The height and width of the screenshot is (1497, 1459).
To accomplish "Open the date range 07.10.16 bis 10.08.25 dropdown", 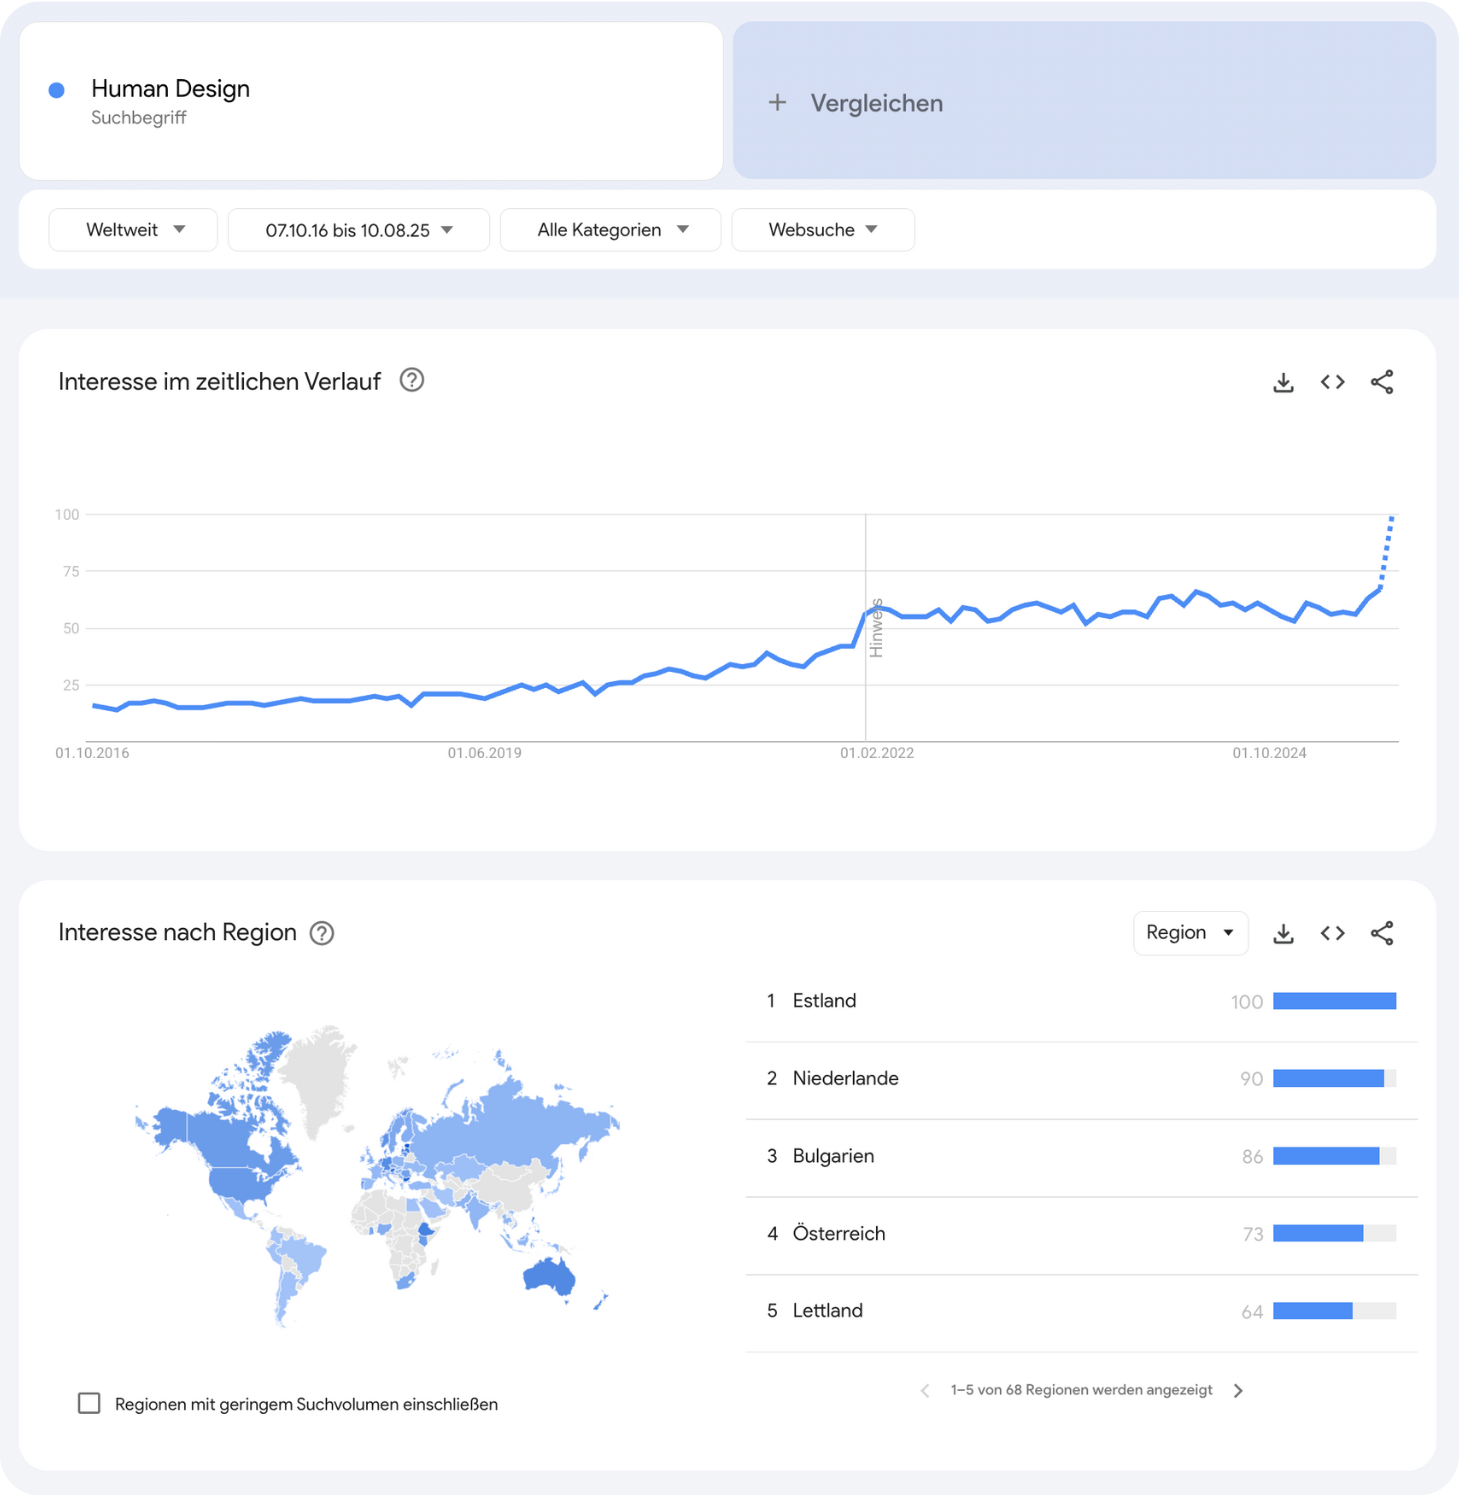I will [x=358, y=230].
